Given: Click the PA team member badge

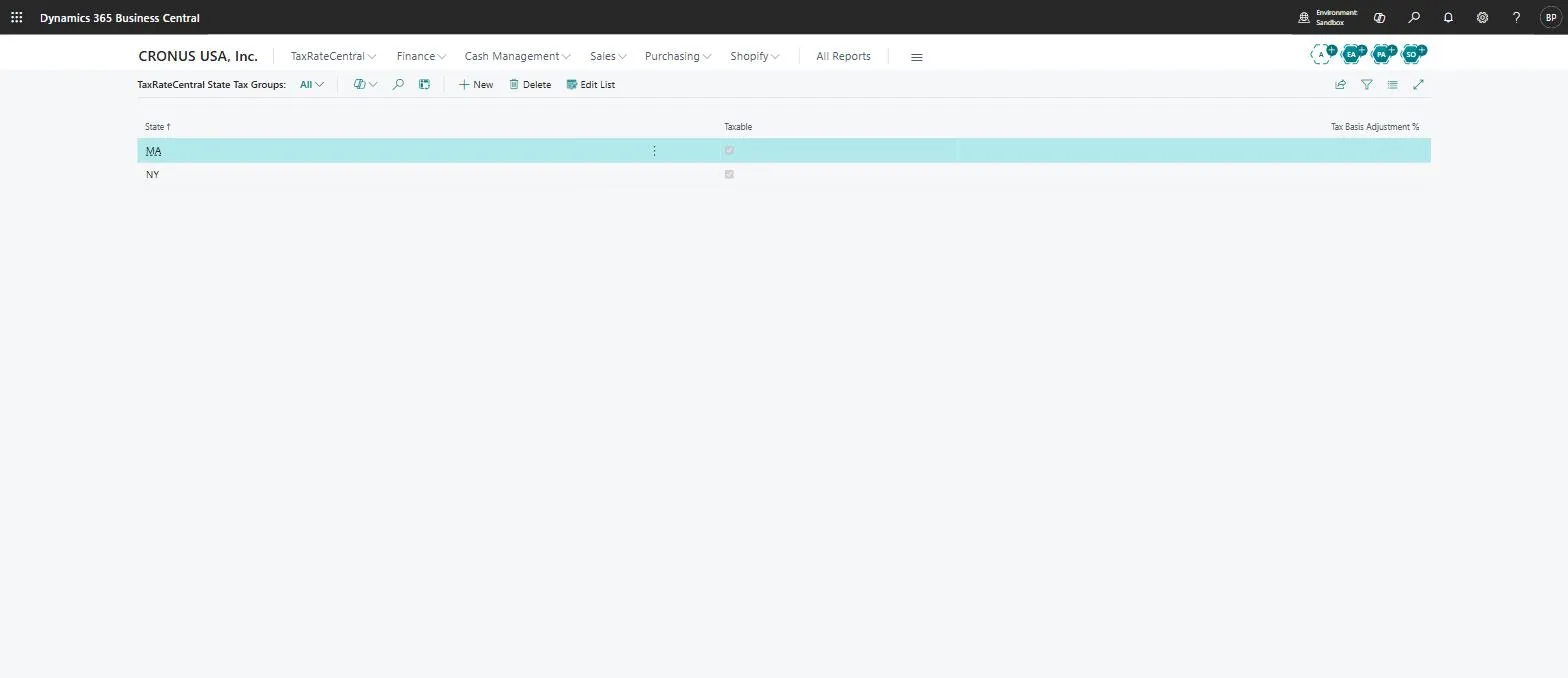Looking at the screenshot, I should tap(1383, 54).
